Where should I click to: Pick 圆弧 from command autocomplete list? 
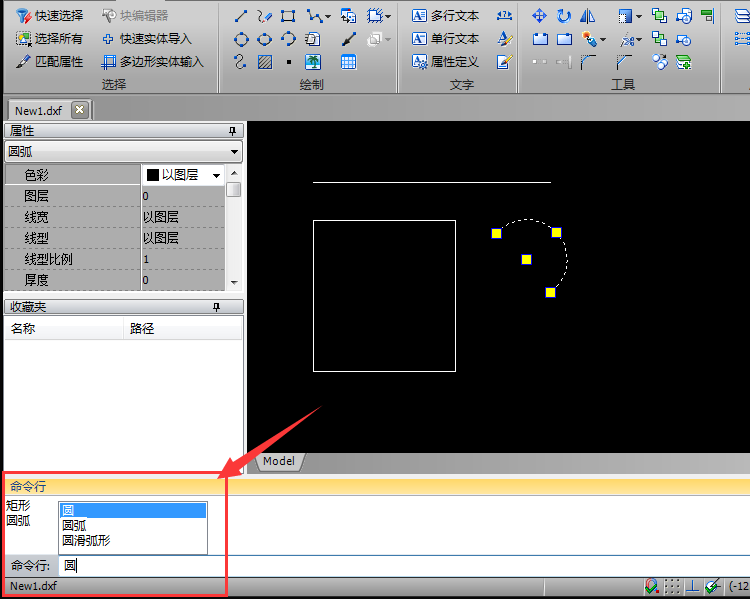click(x=75, y=525)
